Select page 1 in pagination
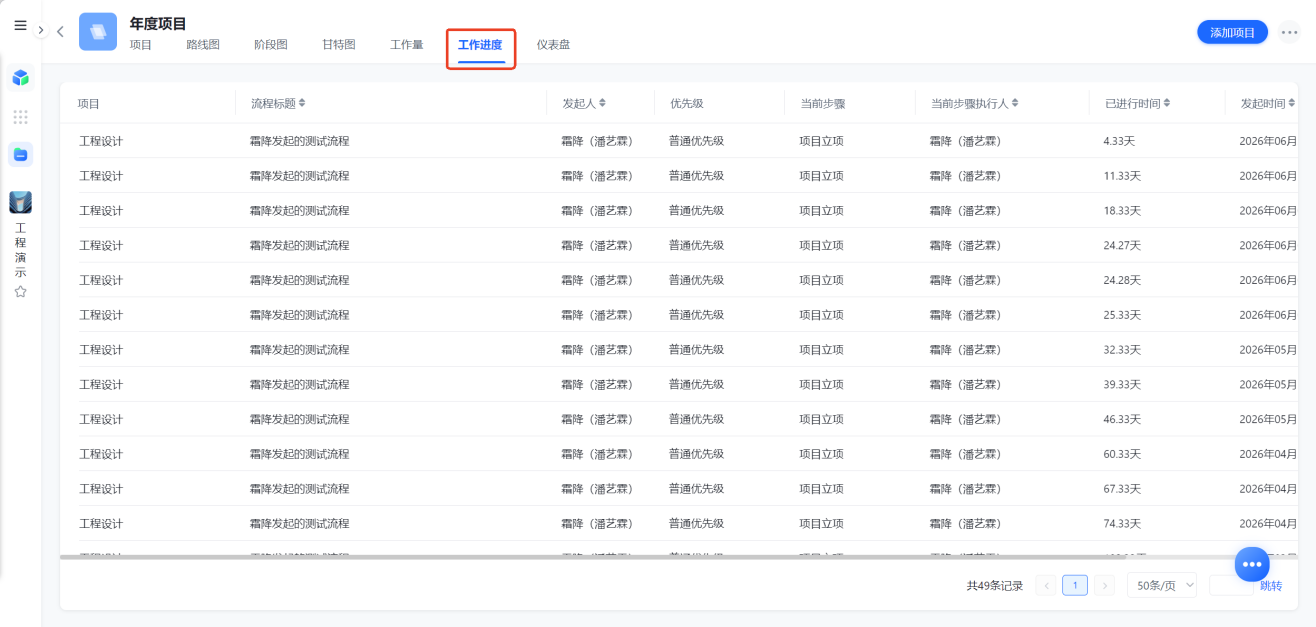The image size is (1316, 627). (x=1075, y=586)
